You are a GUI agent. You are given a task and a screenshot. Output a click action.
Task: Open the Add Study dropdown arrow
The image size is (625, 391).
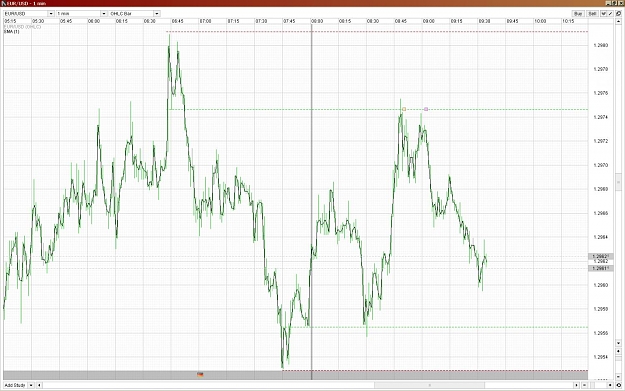[x=31, y=385]
